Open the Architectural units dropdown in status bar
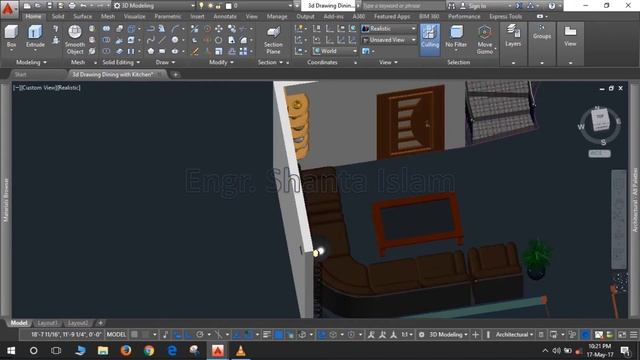Viewport: 640px width, 360px height. pos(514,335)
